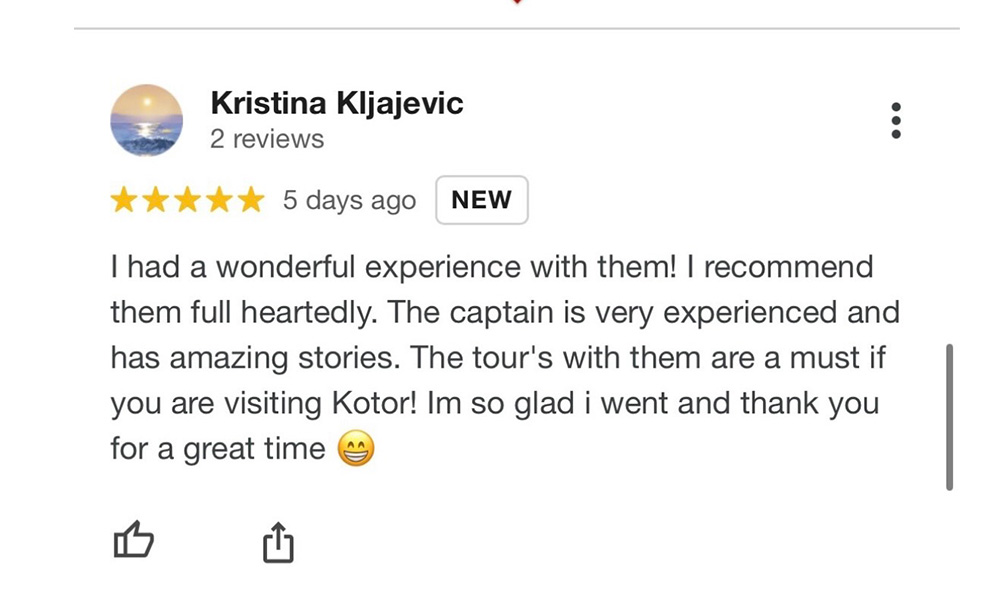The image size is (1000, 600).
Task: Click the fifth yellow rating star
Action: tap(250, 201)
